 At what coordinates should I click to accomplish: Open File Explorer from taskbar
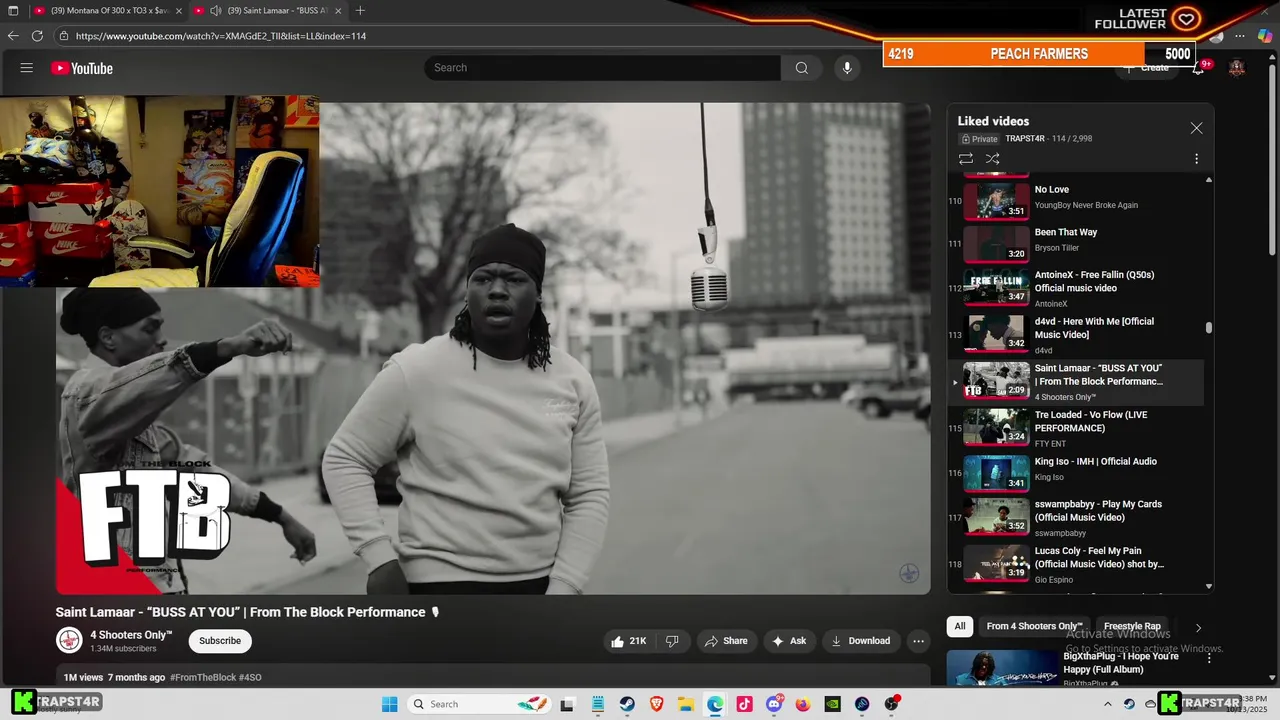(686, 704)
